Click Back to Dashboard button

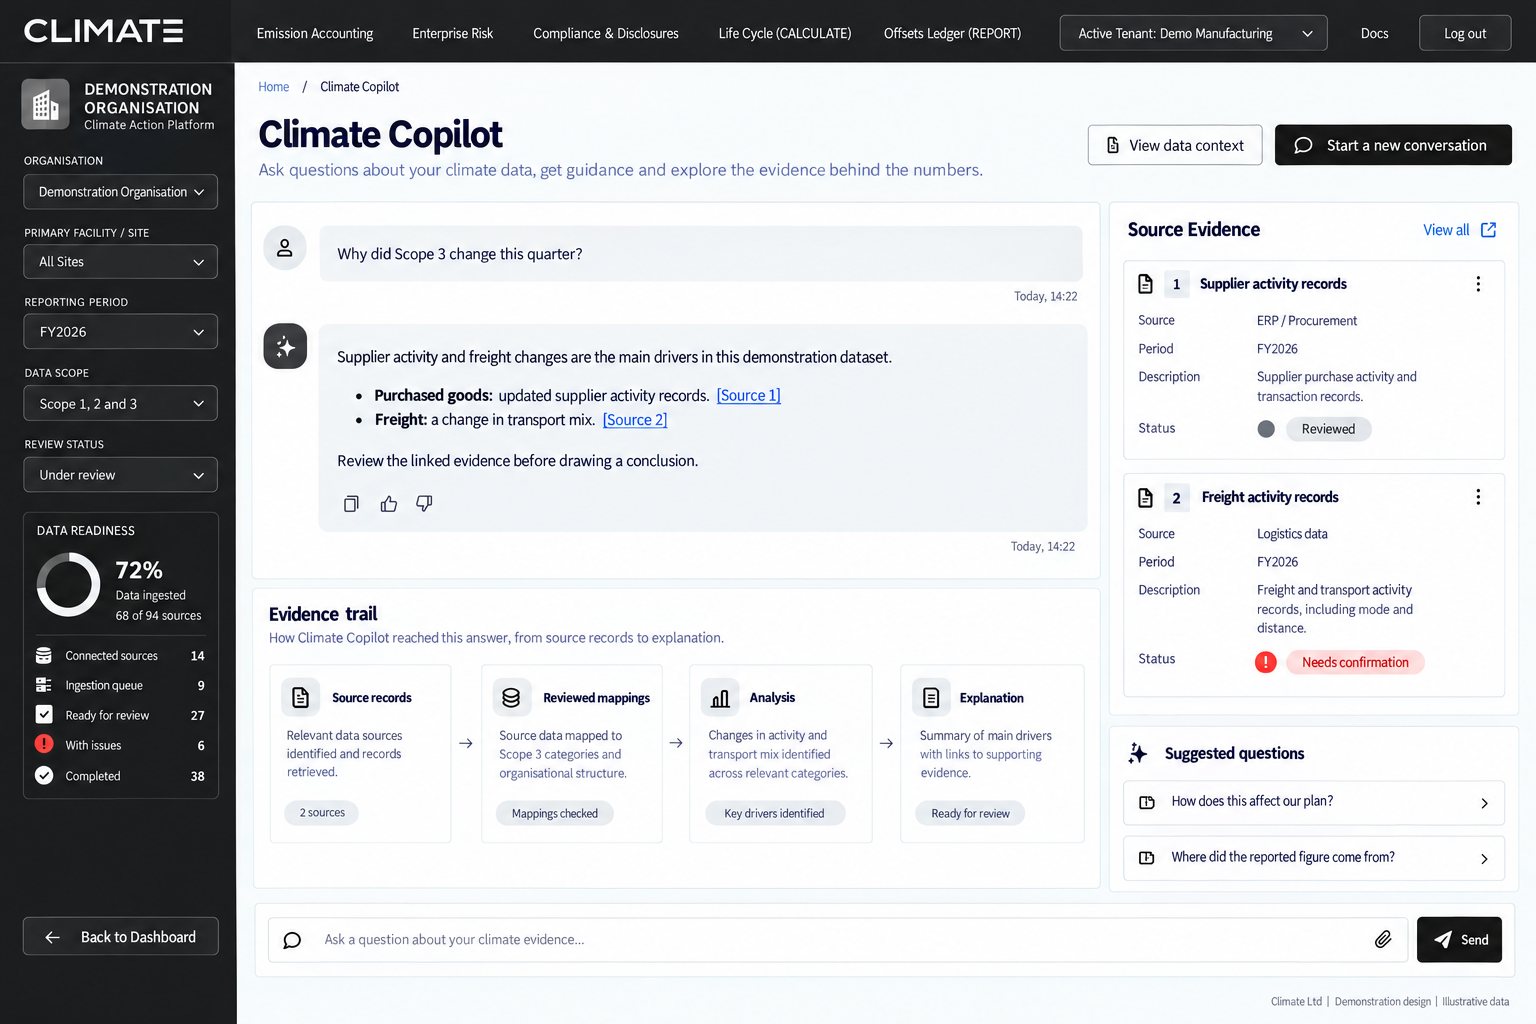point(121,936)
